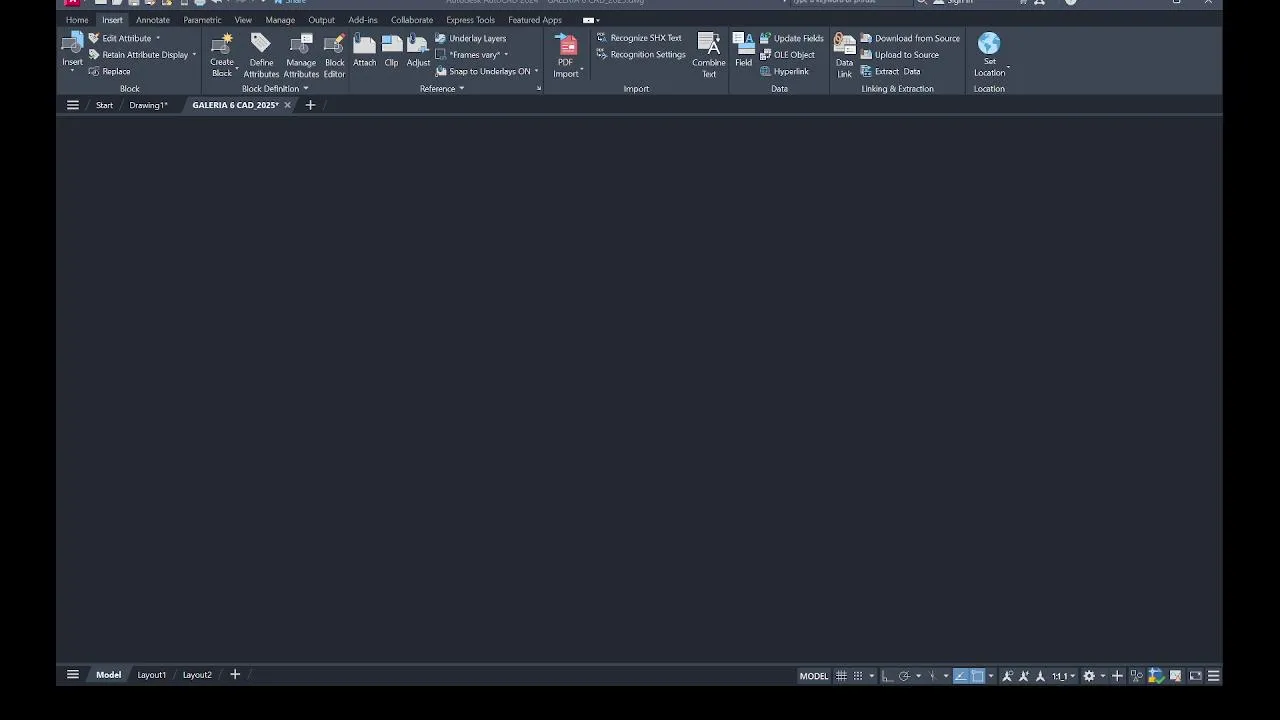Viewport: 1280px width, 720px height.
Task: Toggle auto-scale annotation in status bar
Action: (x=1024, y=676)
